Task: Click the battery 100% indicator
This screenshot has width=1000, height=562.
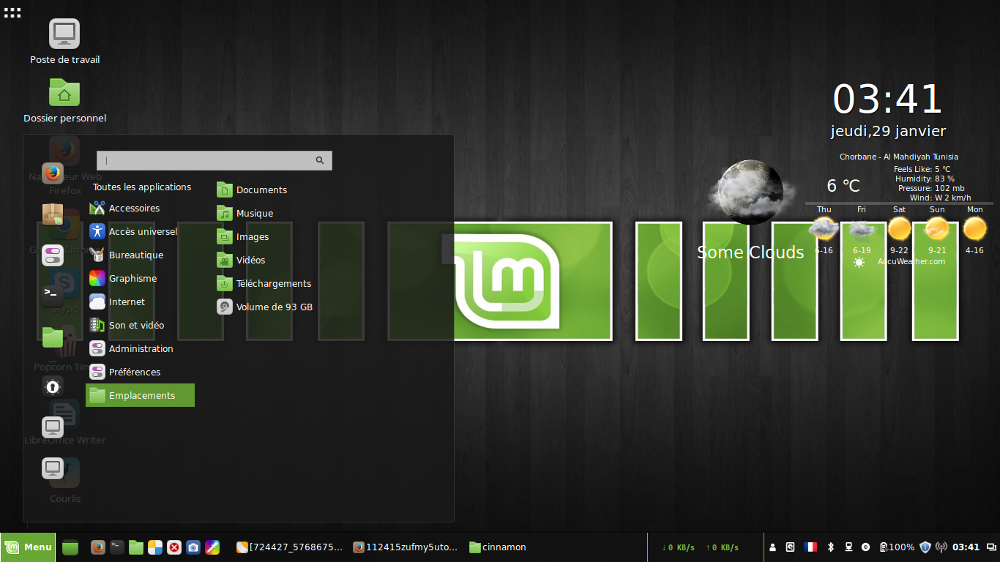Action: 897,547
